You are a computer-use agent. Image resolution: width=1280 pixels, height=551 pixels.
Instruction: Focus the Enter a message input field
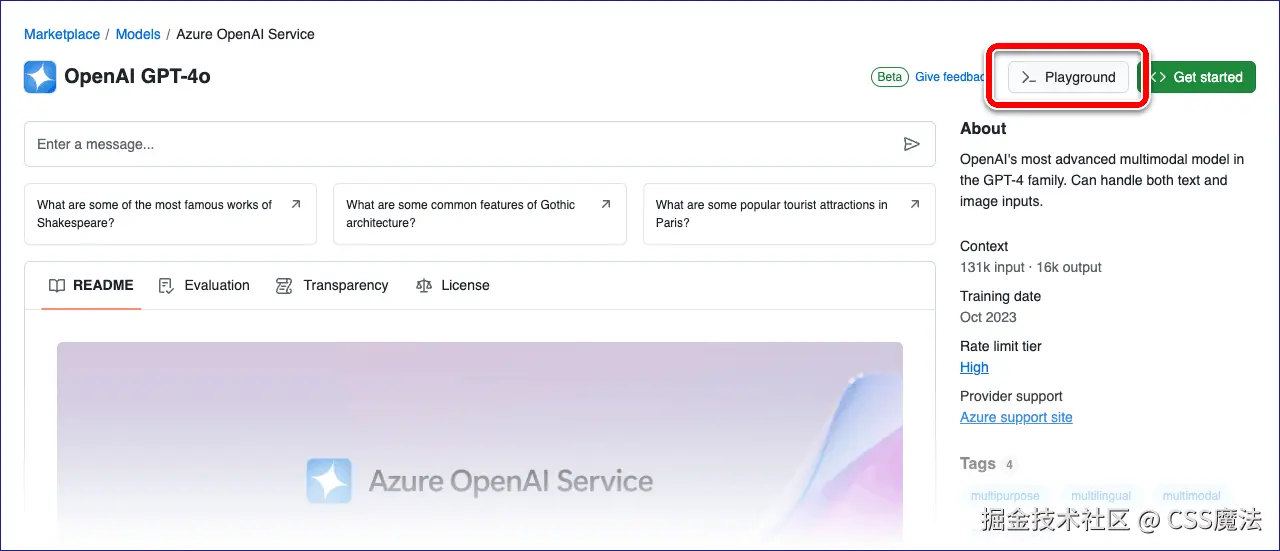tap(460, 144)
